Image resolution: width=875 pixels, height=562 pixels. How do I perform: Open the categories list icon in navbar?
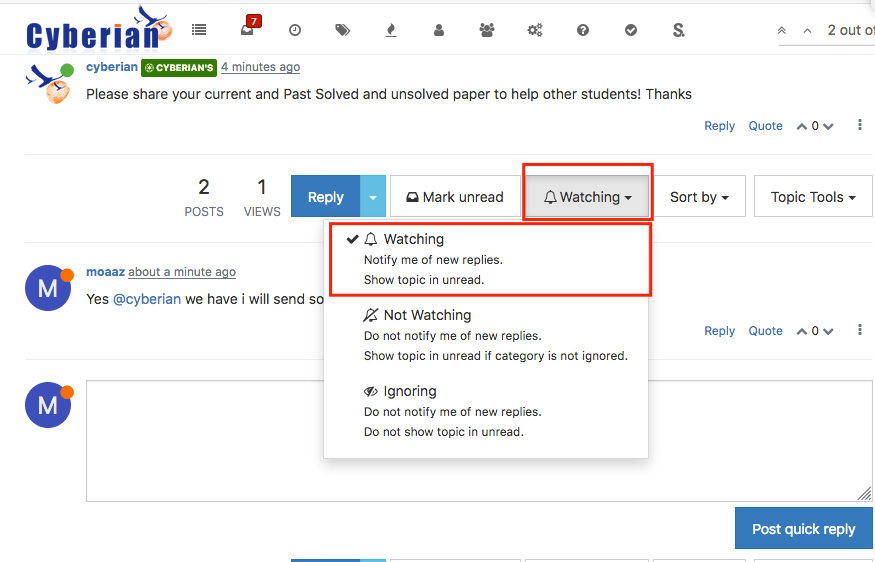point(199,30)
